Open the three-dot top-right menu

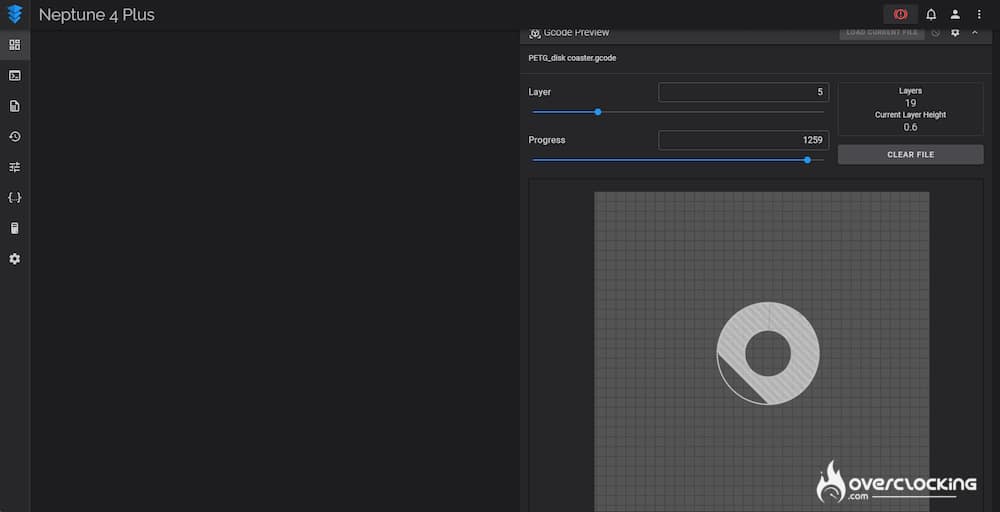tap(979, 15)
